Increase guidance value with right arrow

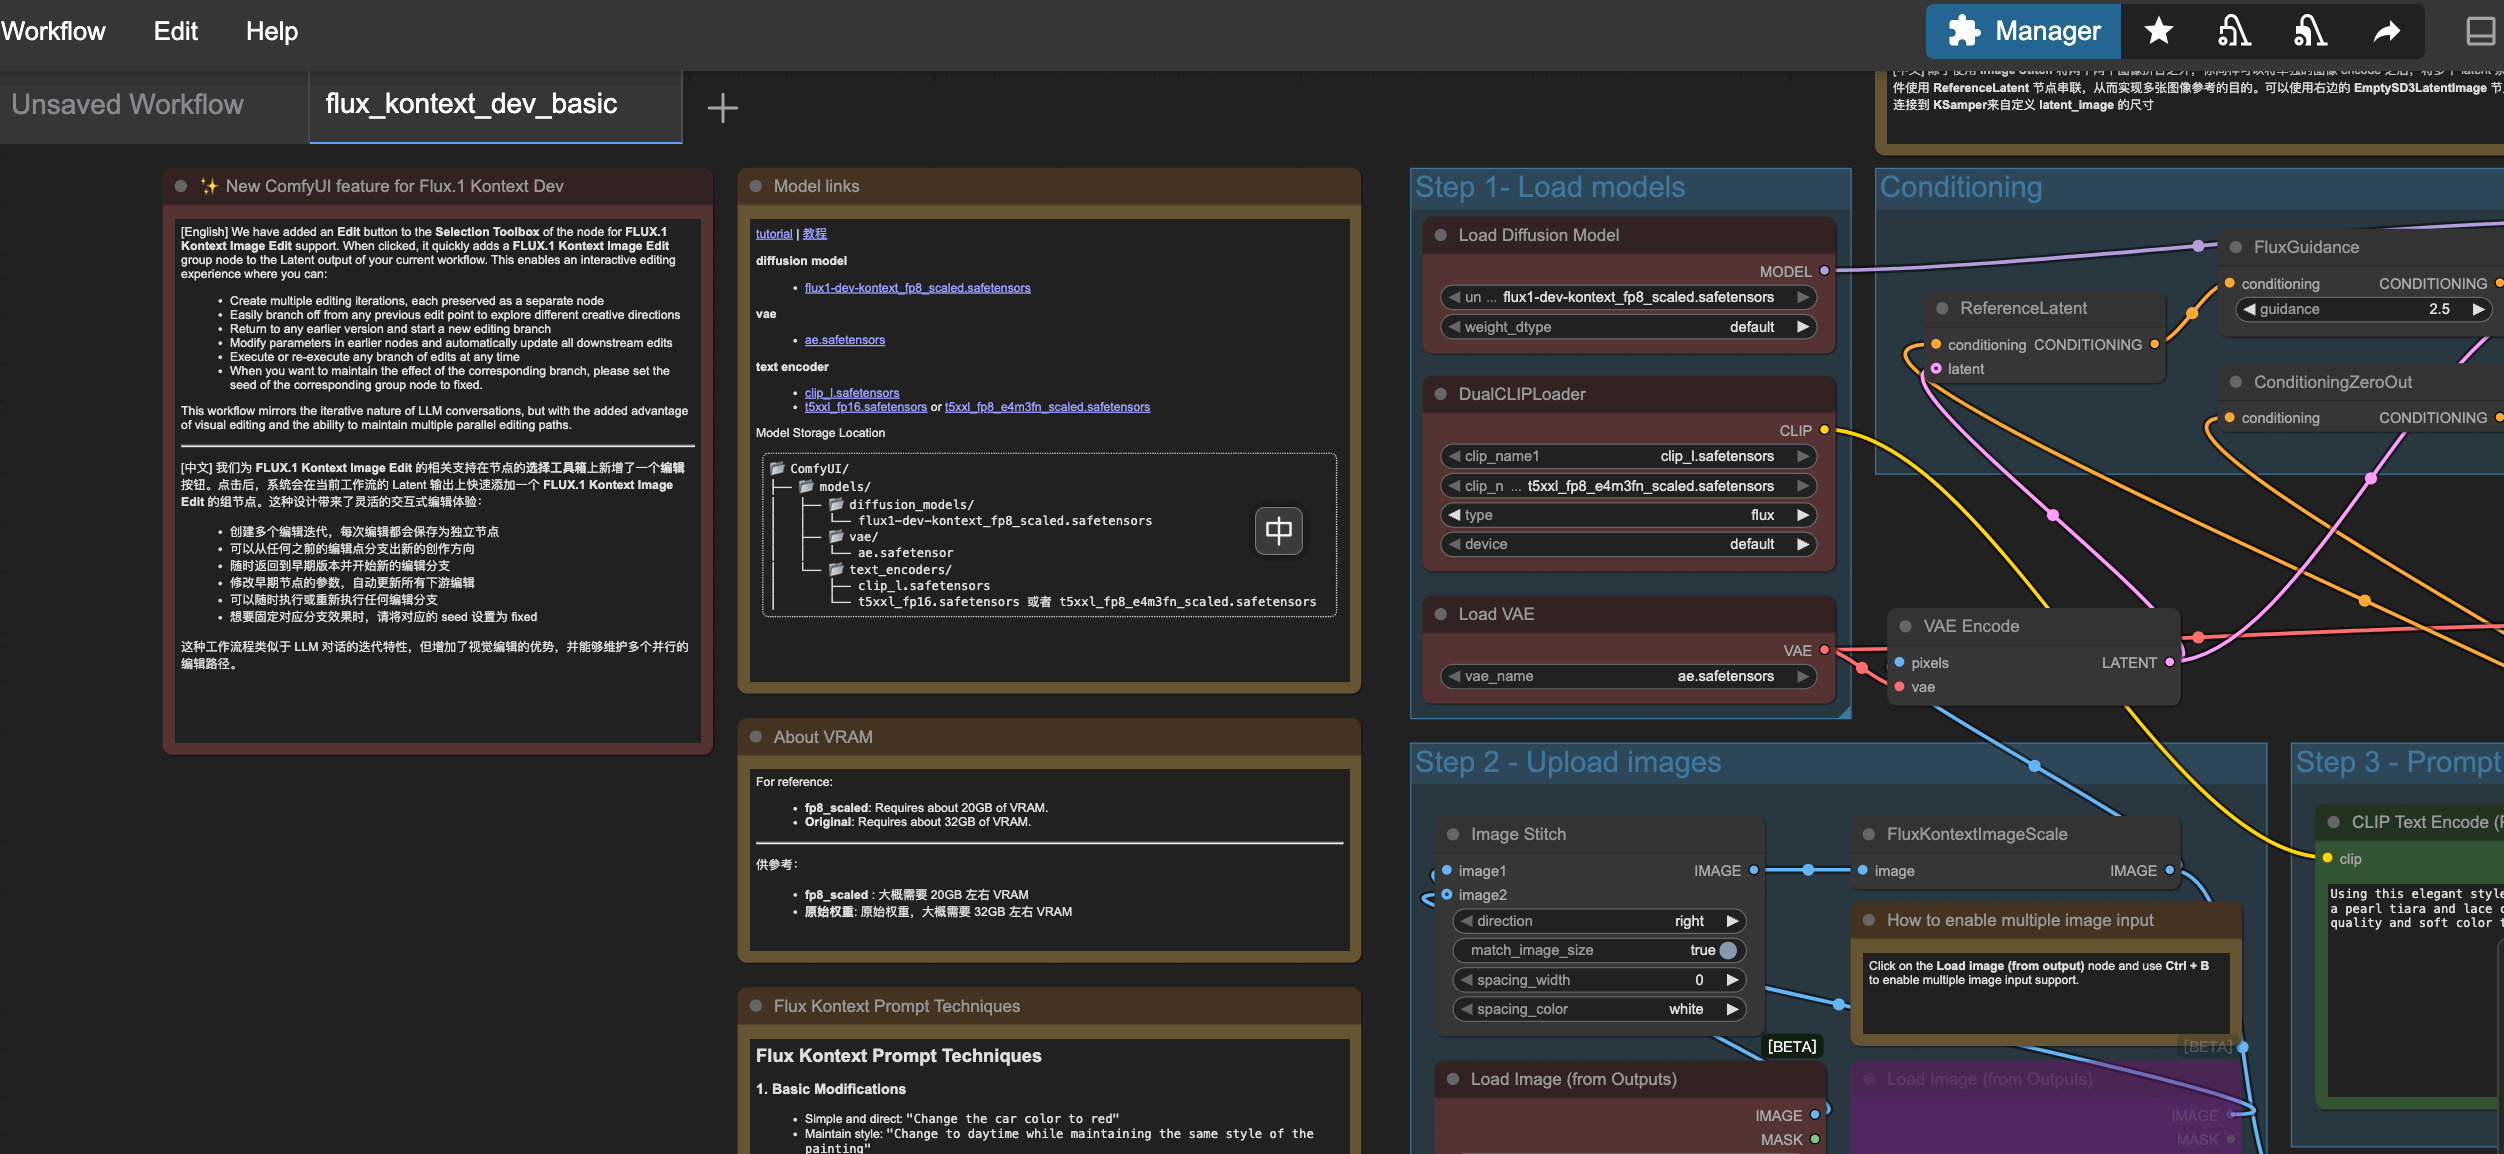click(2478, 309)
